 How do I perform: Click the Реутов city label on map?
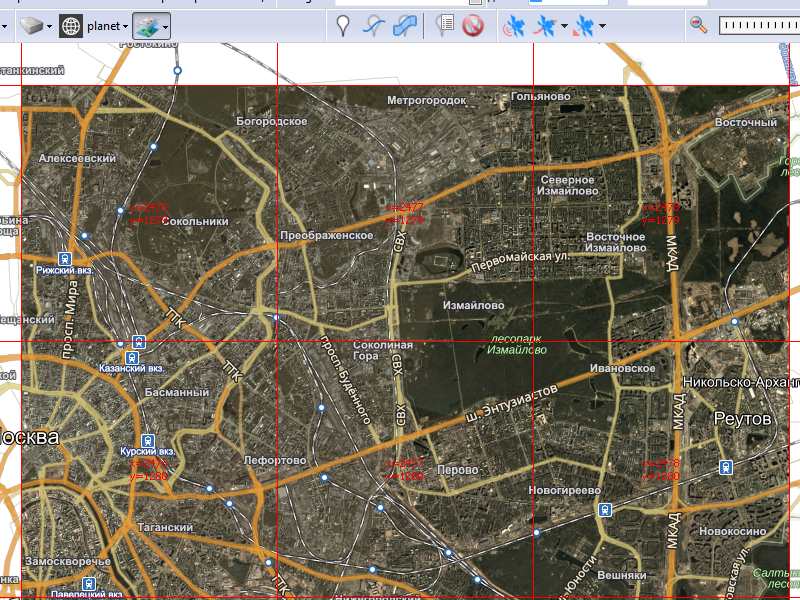coord(741,419)
